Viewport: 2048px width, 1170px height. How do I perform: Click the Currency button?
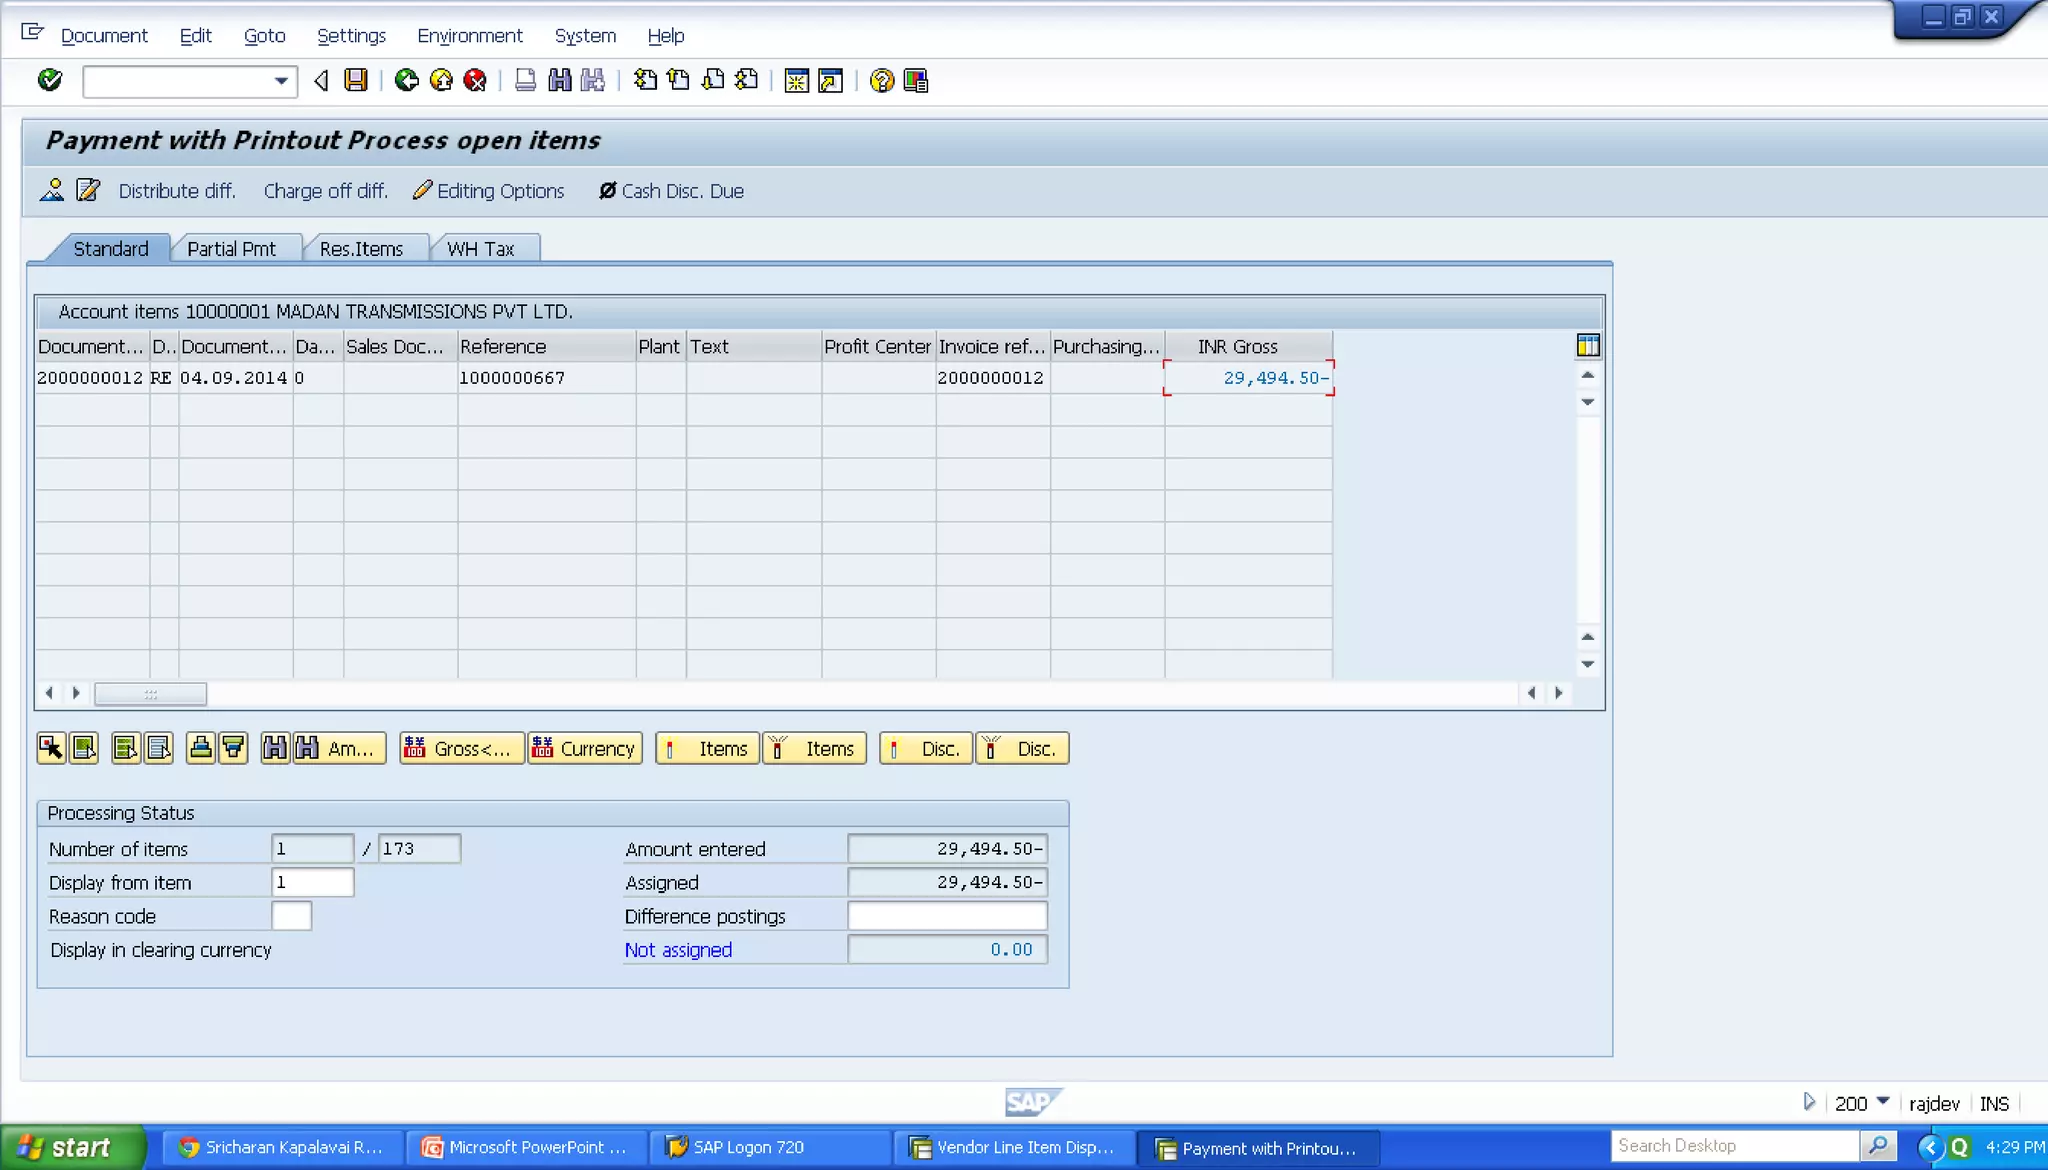[585, 748]
